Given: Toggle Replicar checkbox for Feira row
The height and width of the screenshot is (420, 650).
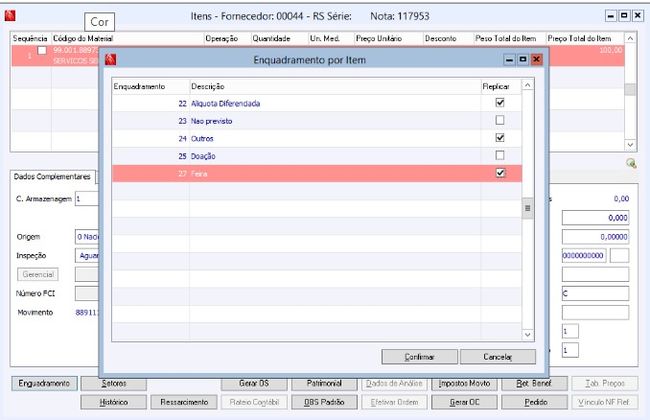Looking at the screenshot, I should (500, 173).
